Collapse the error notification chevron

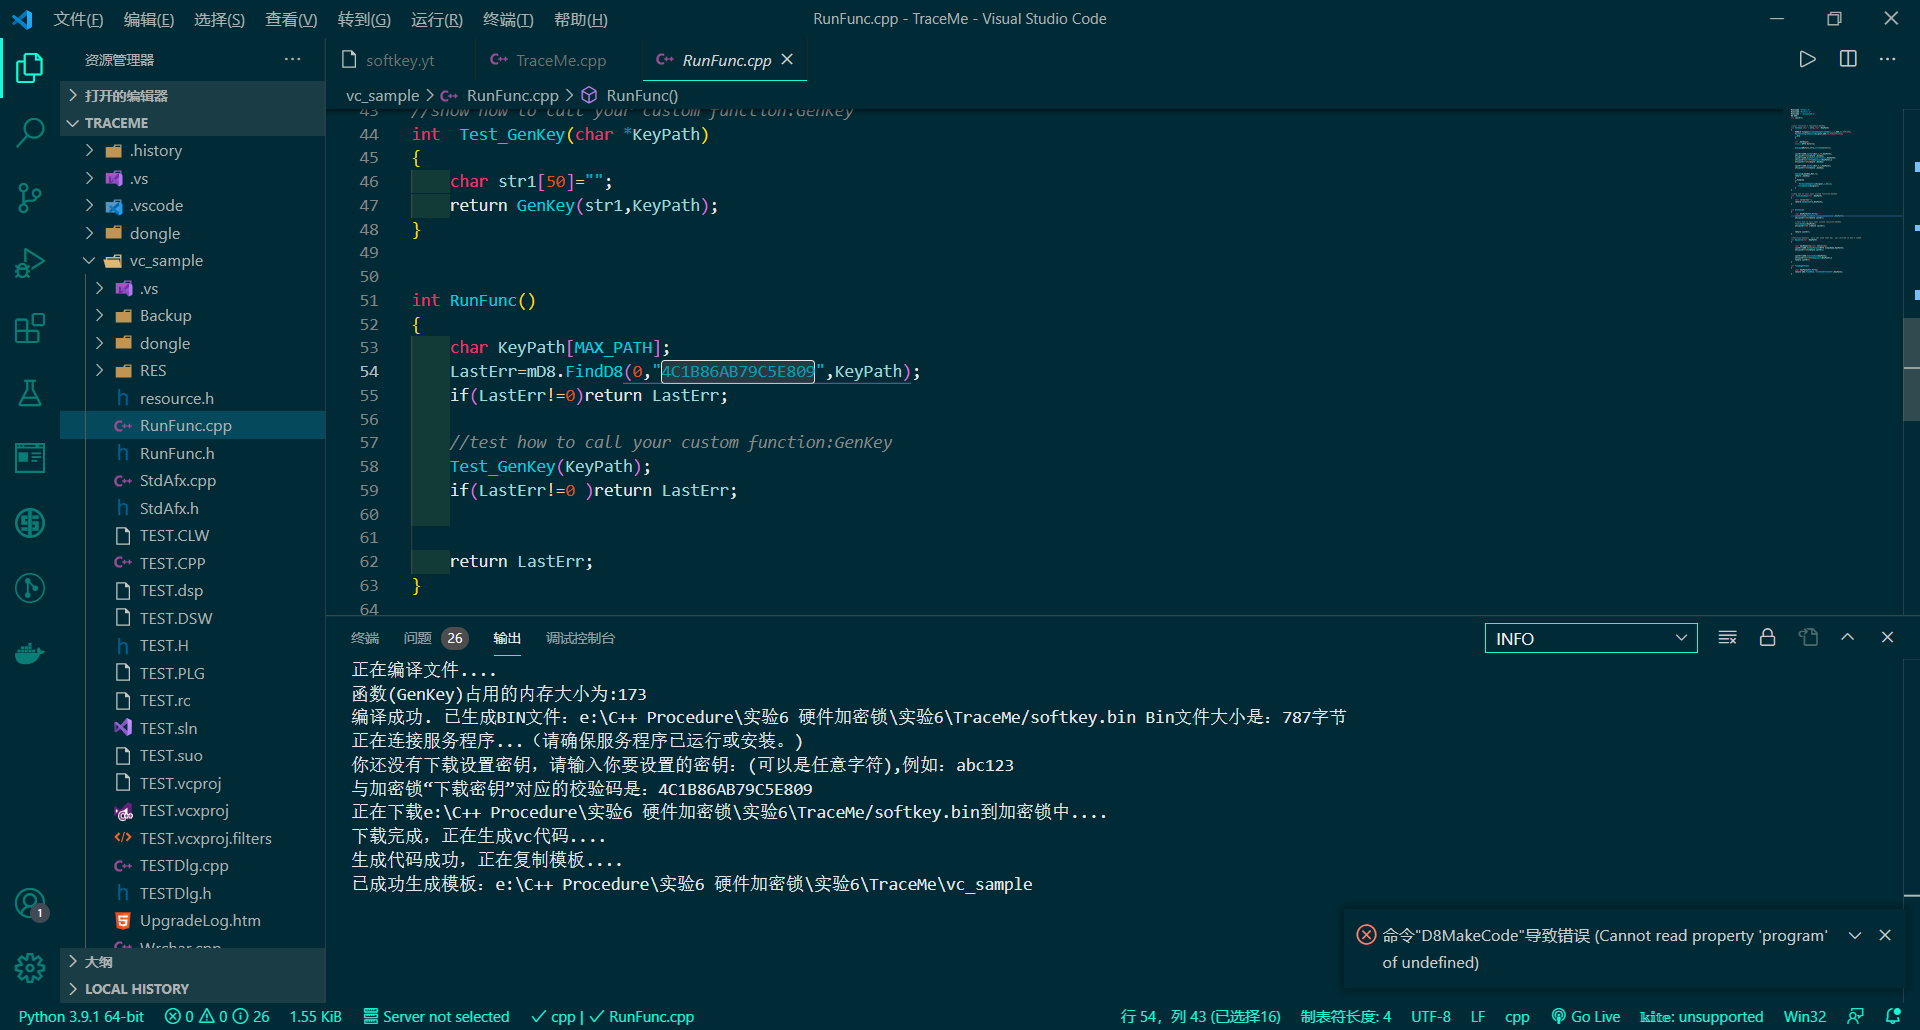coord(1855,935)
